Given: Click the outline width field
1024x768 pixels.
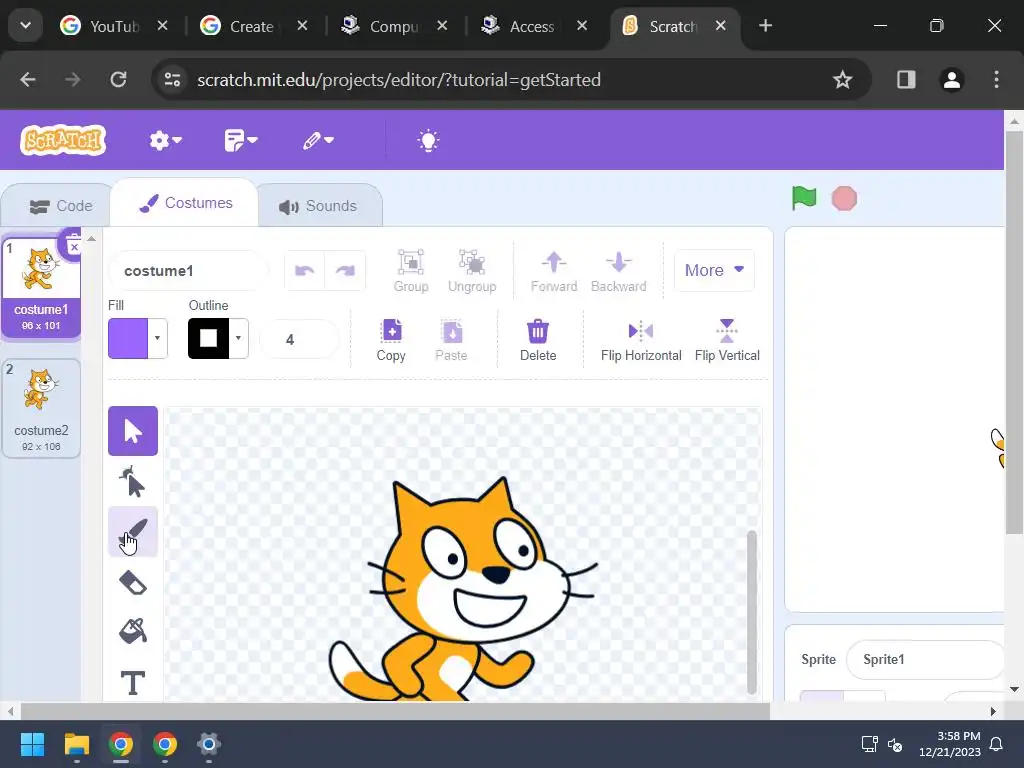Looking at the screenshot, I should 299,339.
